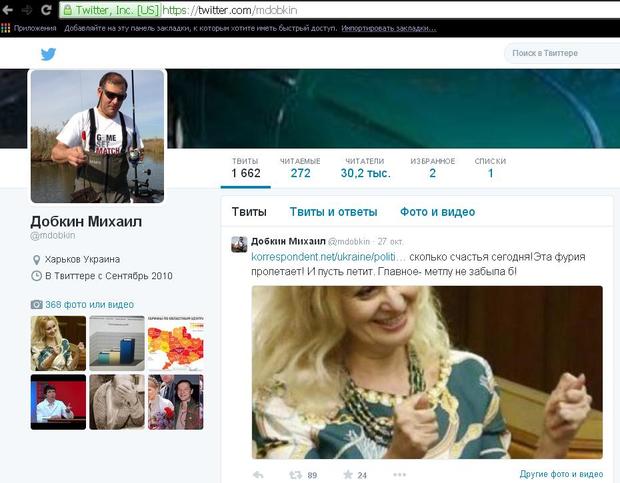
Task: View the Читатели 30,2 тыс. followers
Action: tap(364, 168)
